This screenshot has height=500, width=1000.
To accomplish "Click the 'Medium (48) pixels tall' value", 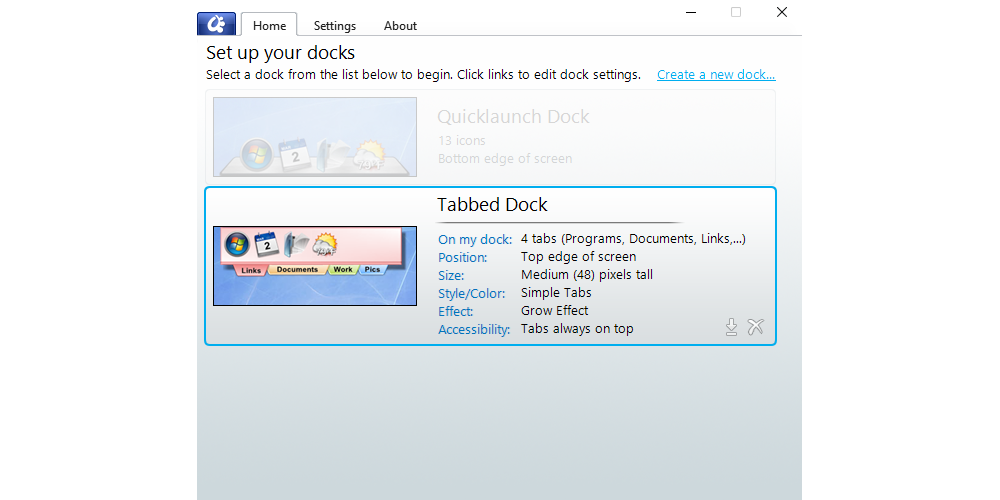I will click(587, 274).
